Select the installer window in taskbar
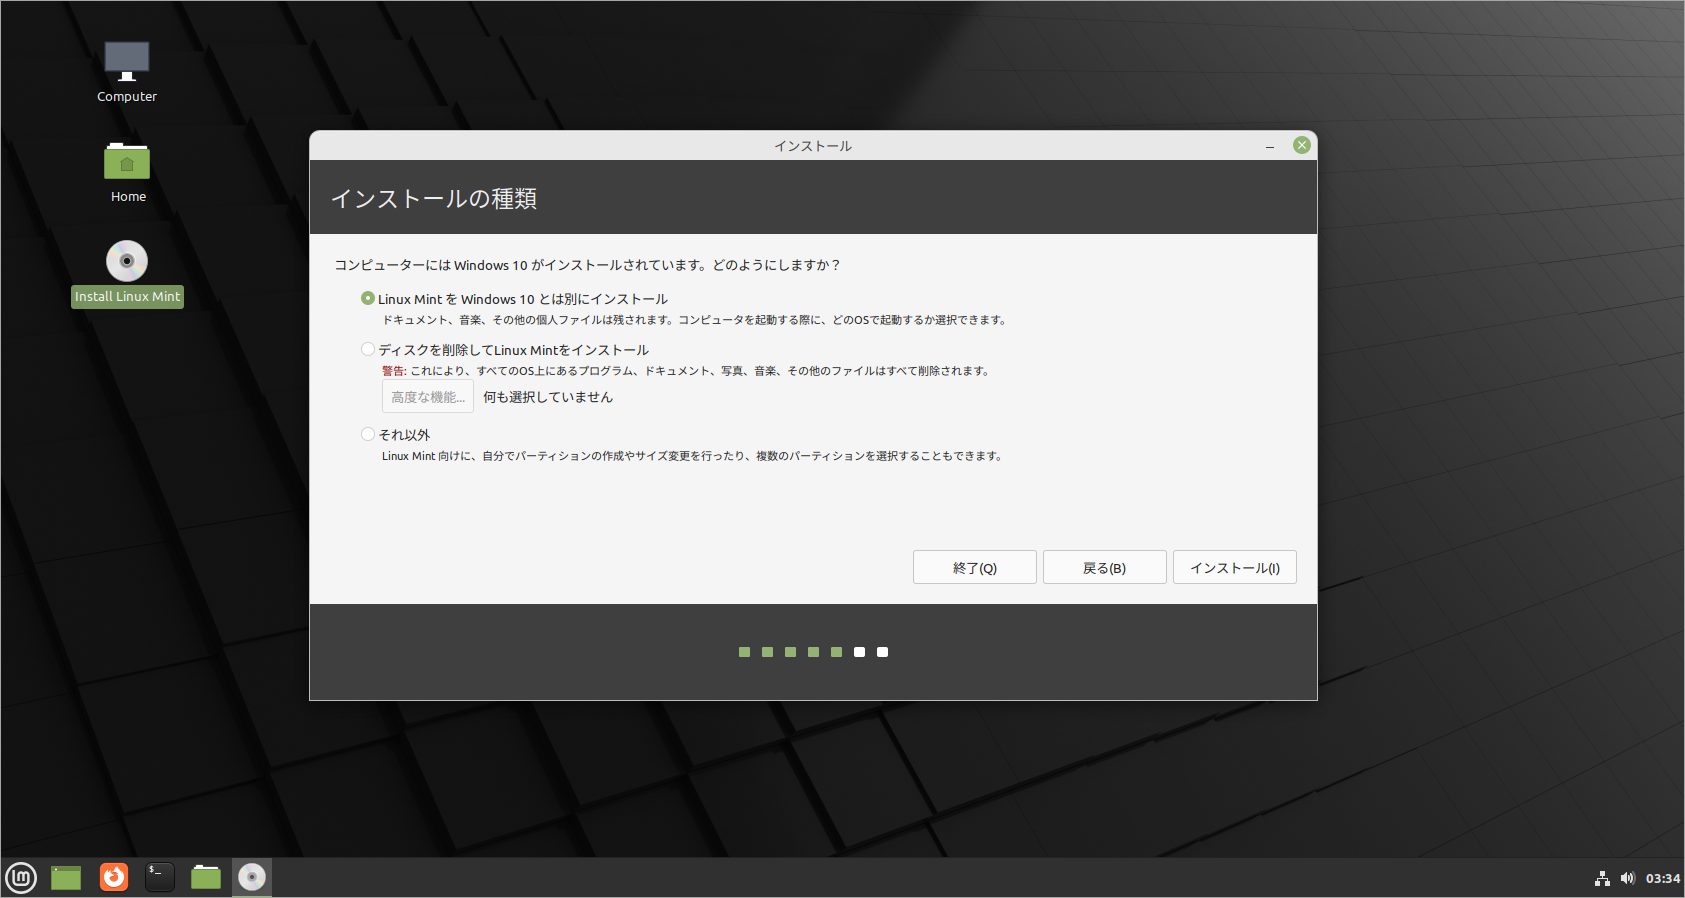 252,878
